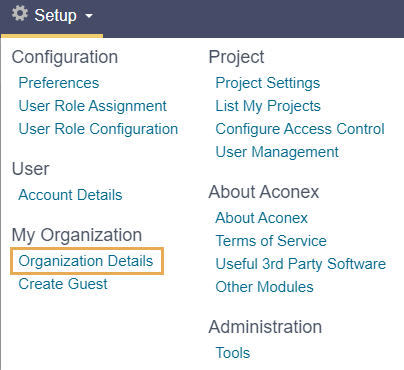Open User Role Assignment
Viewport: 404px width, 370px height.
92,106
